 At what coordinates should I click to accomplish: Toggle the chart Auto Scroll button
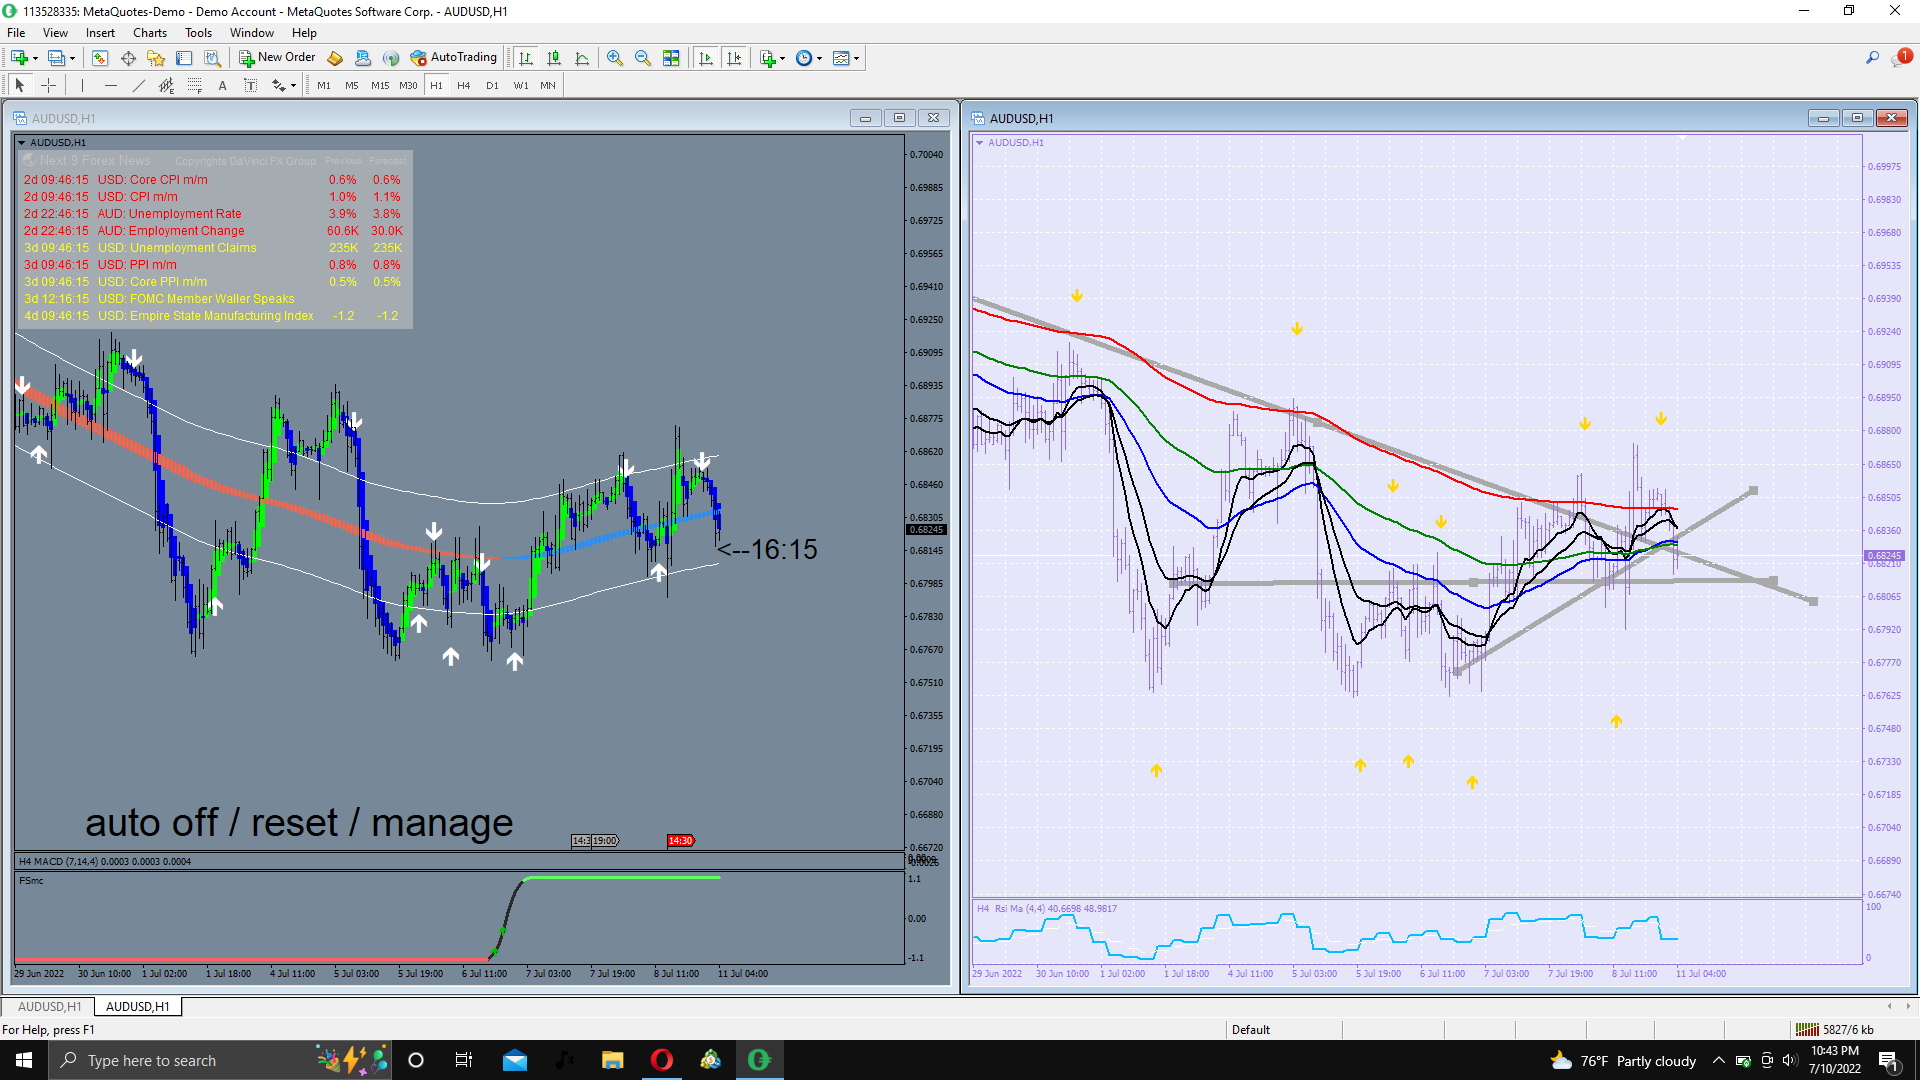[706, 58]
